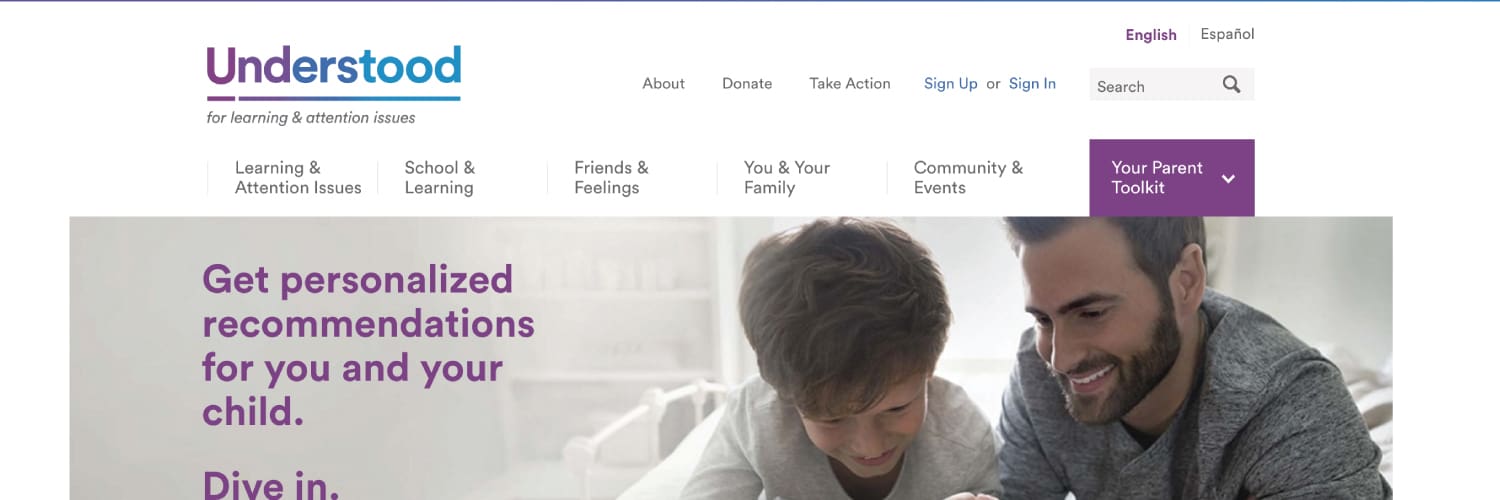Open the Take Action link
This screenshot has width=1500, height=500.
click(x=850, y=84)
